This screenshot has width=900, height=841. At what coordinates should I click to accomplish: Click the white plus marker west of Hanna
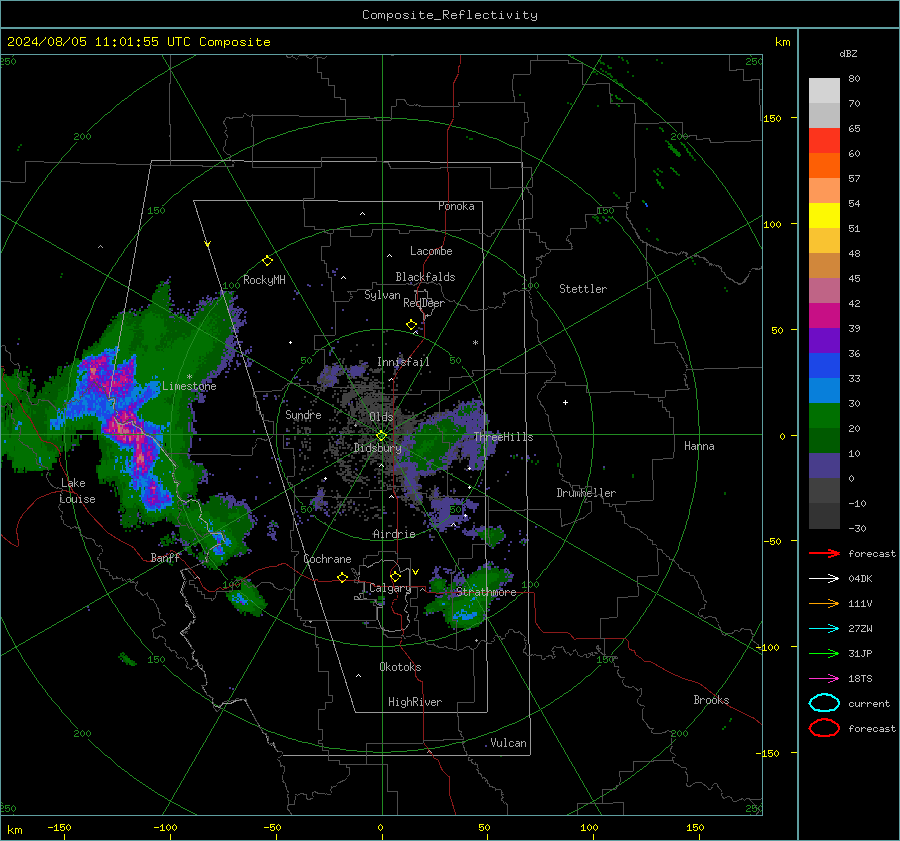pos(565,403)
